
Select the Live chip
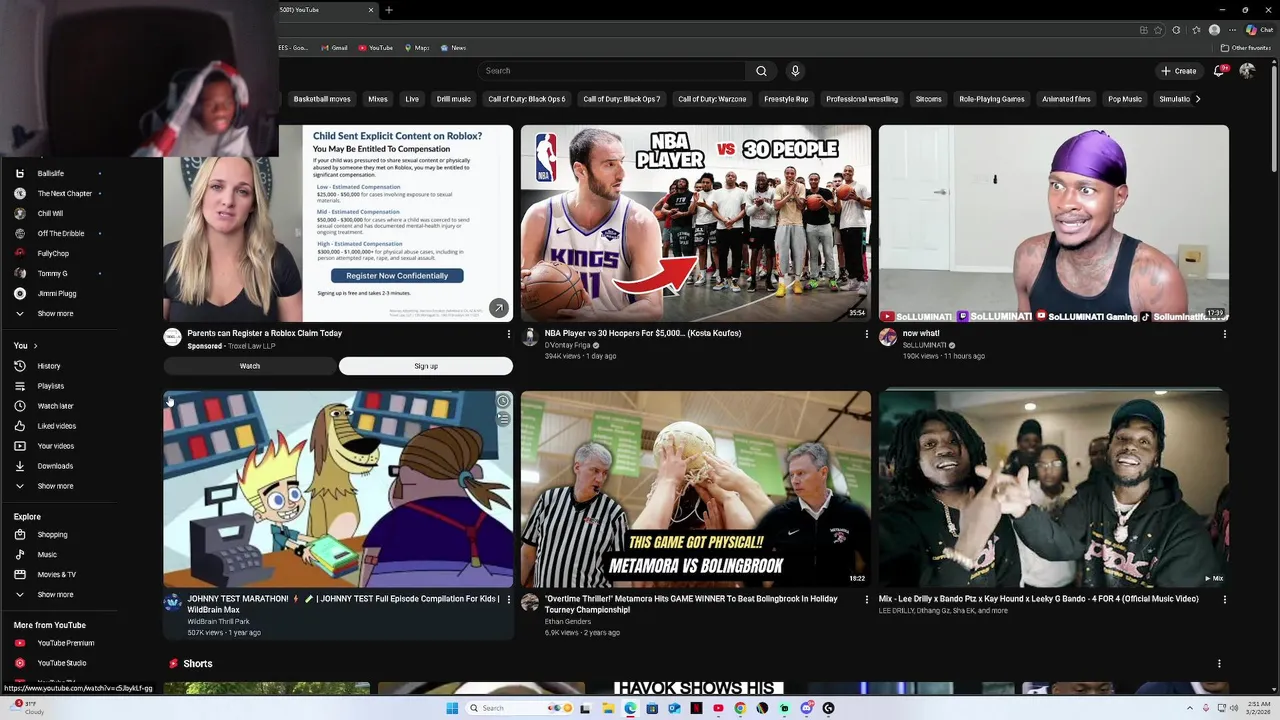tap(412, 99)
